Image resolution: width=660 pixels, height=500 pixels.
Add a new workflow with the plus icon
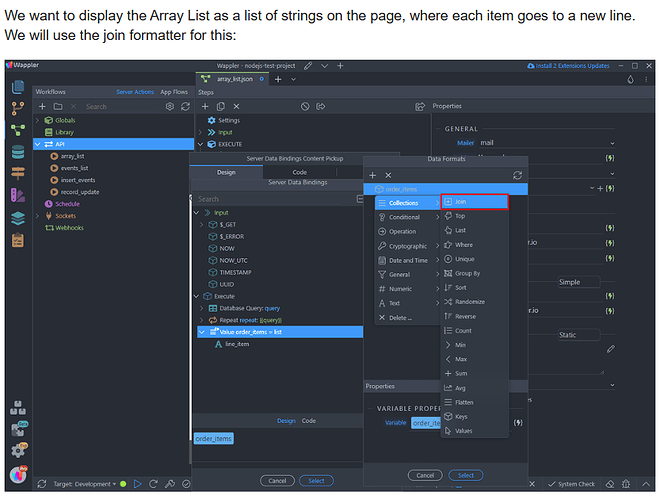[42, 106]
